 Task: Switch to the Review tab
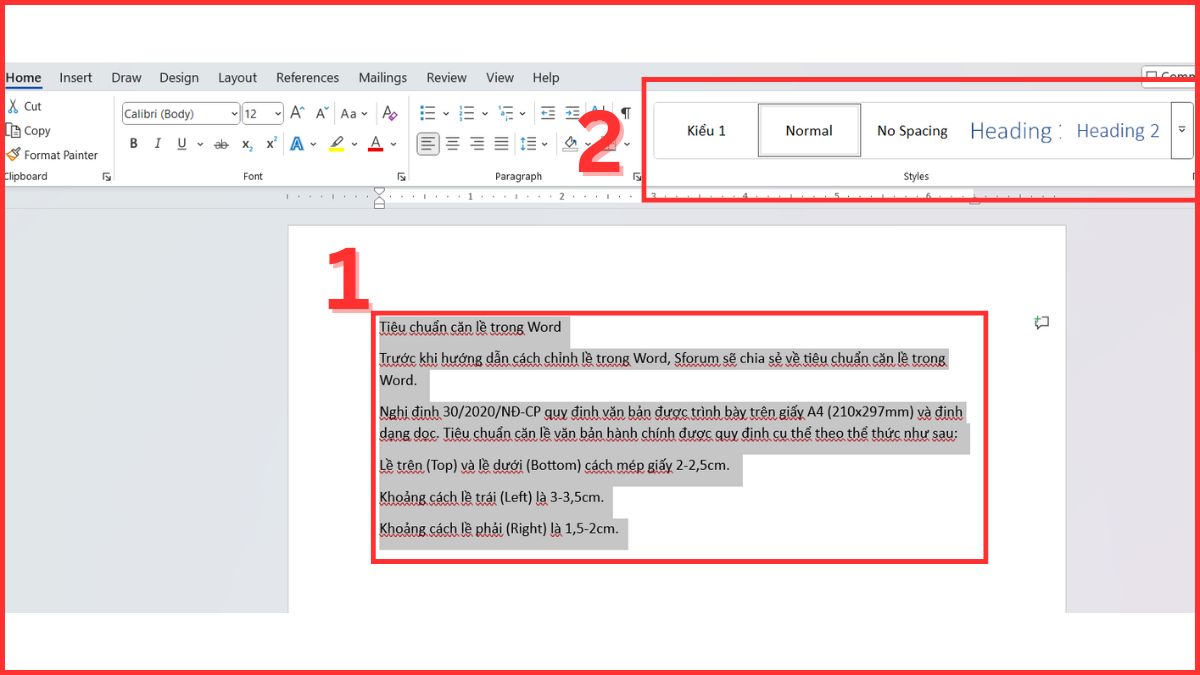click(x=446, y=78)
